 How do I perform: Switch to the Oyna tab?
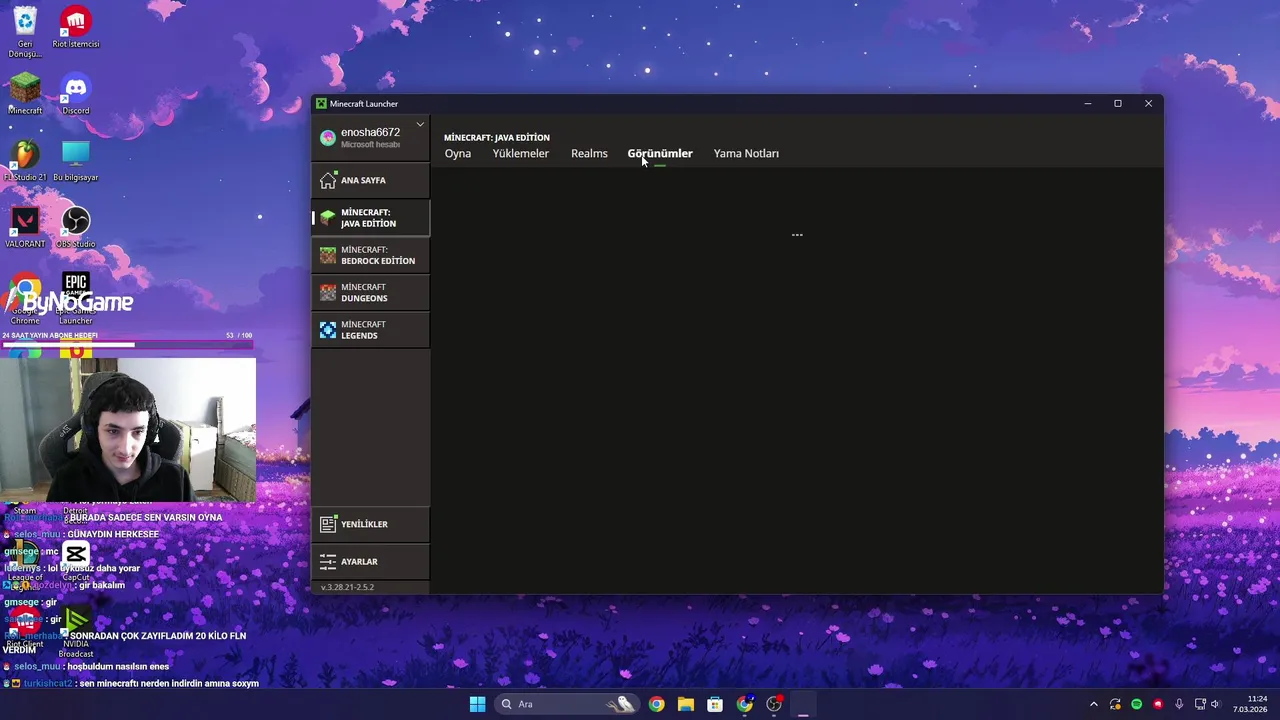click(458, 153)
